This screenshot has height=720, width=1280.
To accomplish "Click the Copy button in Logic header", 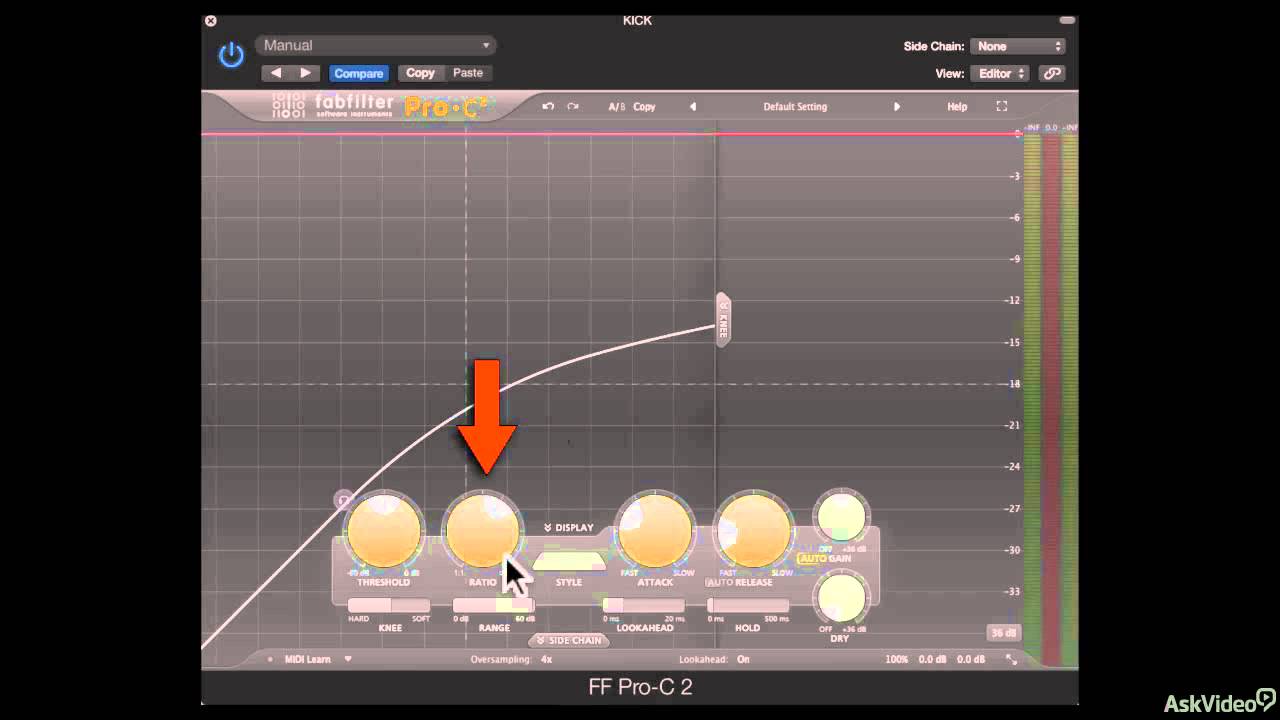I will click(420, 73).
